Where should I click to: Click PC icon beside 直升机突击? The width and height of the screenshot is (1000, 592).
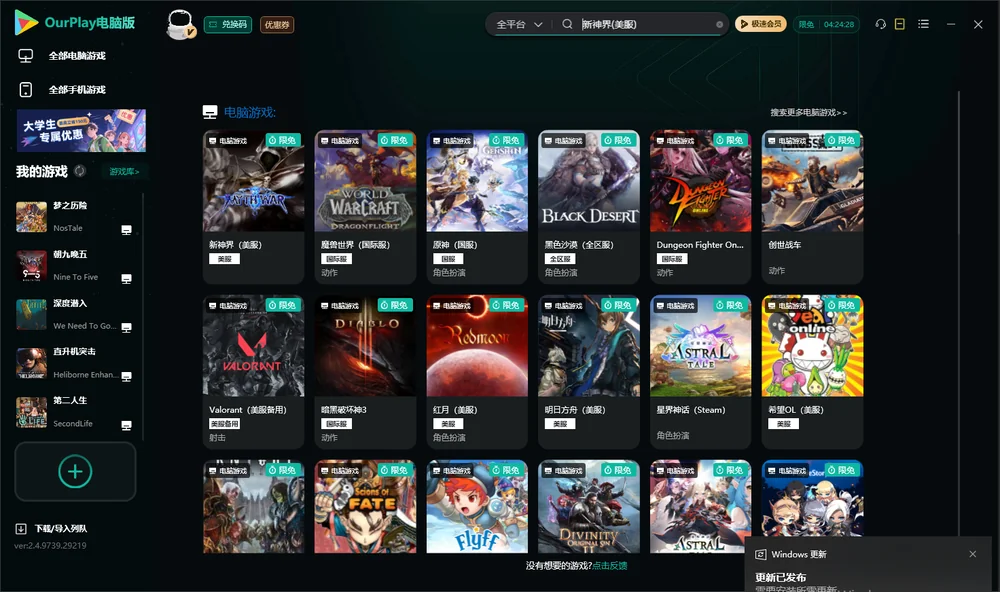click(x=126, y=376)
